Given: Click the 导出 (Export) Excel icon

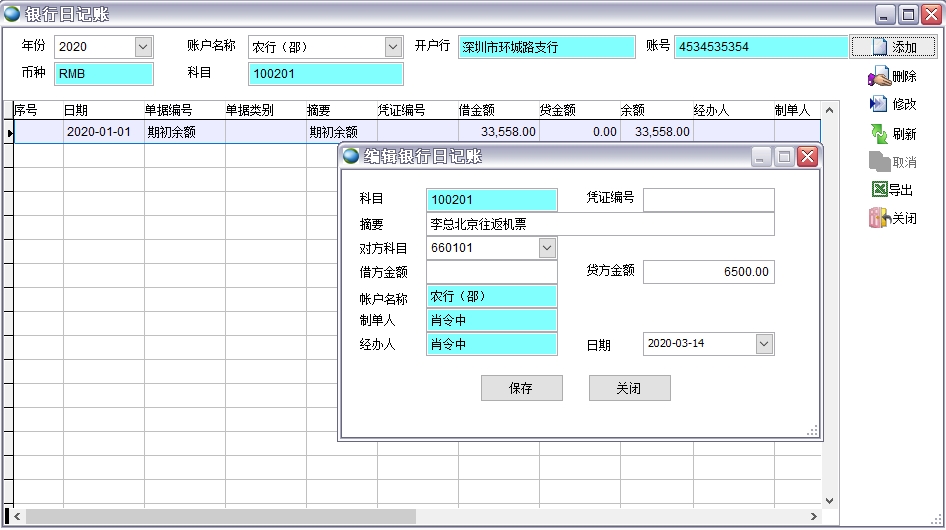Looking at the screenshot, I should (879, 190).
